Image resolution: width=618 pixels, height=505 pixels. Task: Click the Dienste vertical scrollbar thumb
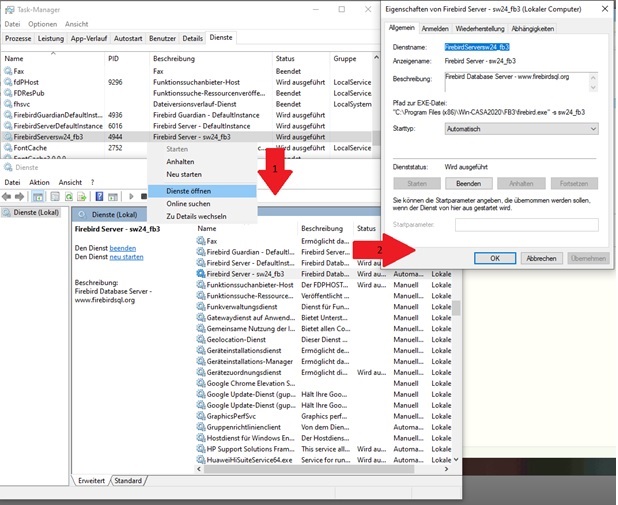(x=456, y=308)
